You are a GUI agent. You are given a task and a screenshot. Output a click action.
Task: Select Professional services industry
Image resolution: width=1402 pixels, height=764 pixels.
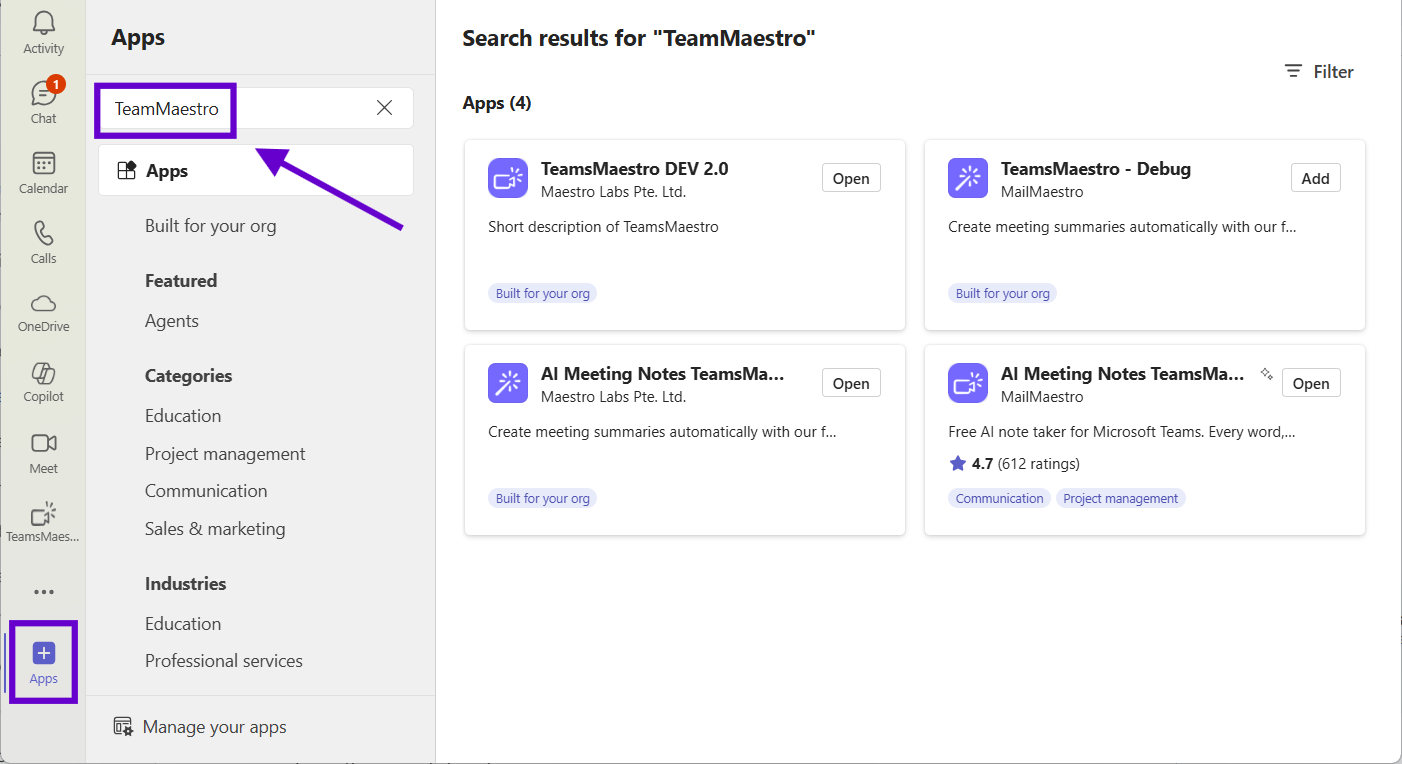pos(224,661)
